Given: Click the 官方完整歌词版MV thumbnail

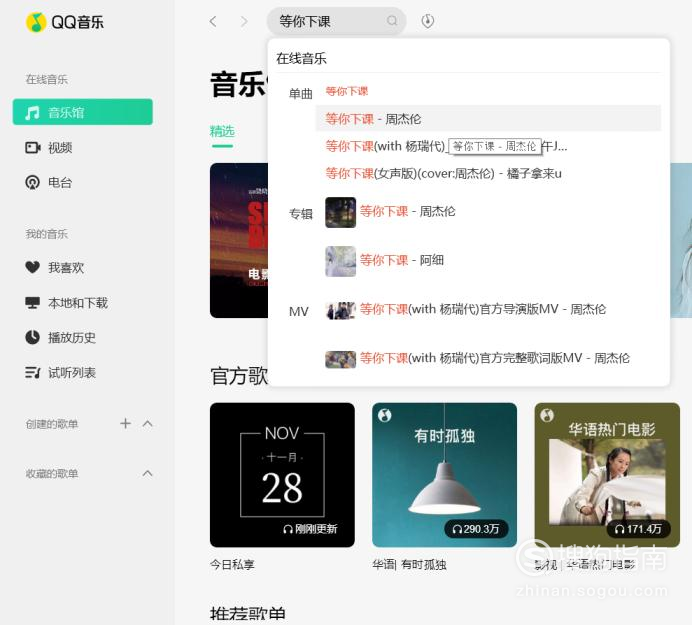Looking at the screenshot, I should coord(340,359).
